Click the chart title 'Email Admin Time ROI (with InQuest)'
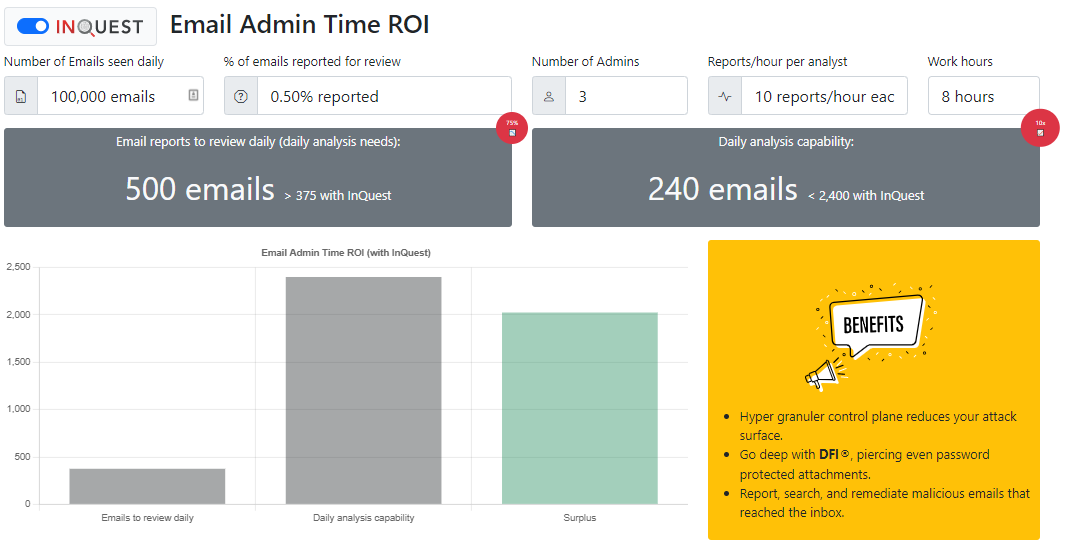The image size is (1068, 559). pos(346,253)
